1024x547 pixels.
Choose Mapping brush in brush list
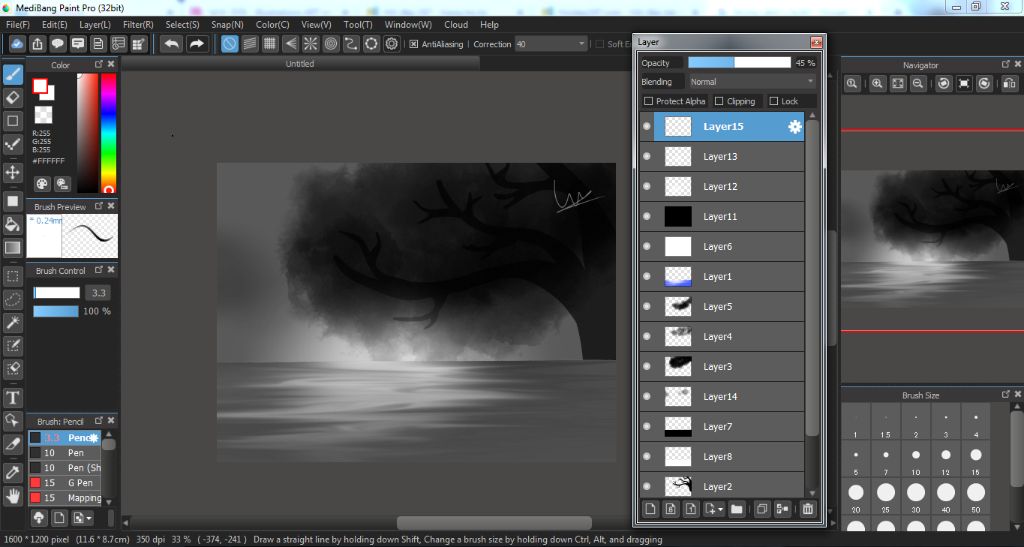(x=65, y=498)
